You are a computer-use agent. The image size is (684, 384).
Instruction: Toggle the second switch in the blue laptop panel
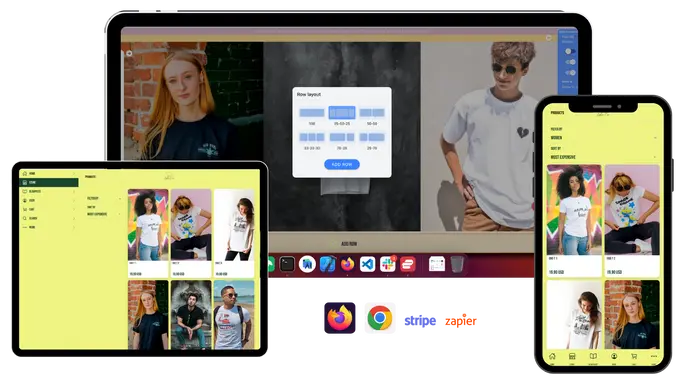click(570, 62)
